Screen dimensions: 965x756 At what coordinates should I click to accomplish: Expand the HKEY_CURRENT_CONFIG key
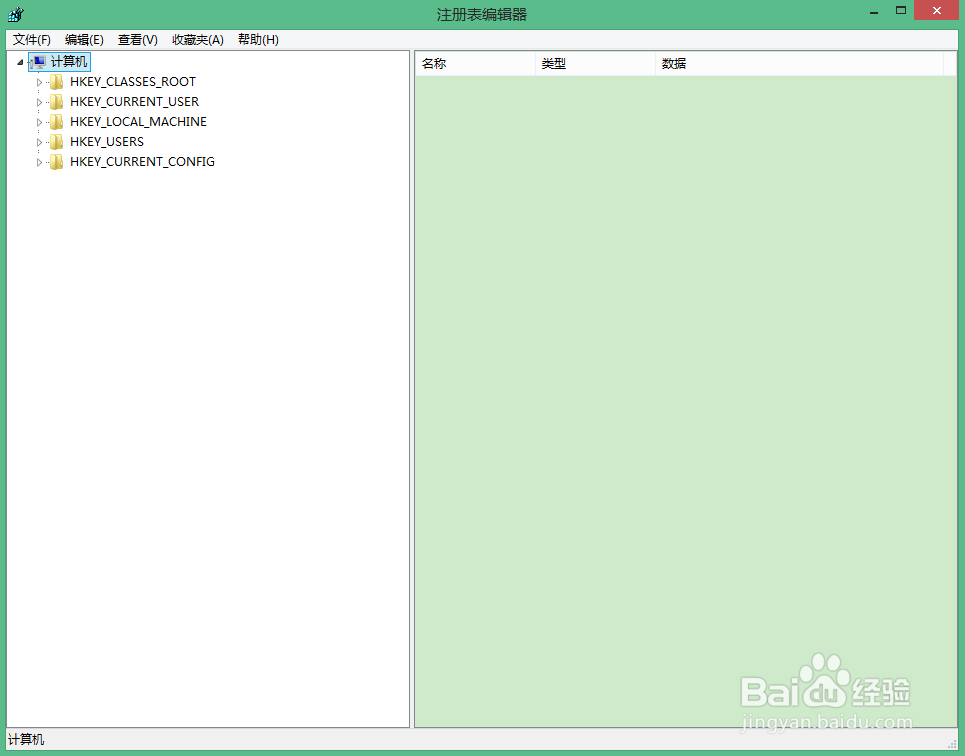point(39,162)
